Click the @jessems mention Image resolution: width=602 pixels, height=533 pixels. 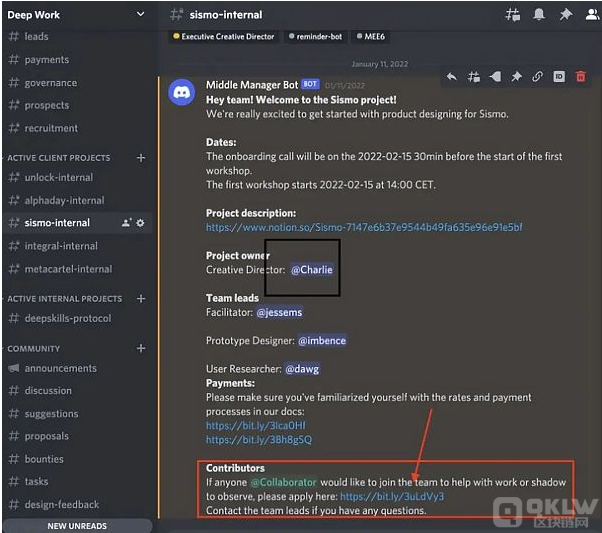point(279,313)
